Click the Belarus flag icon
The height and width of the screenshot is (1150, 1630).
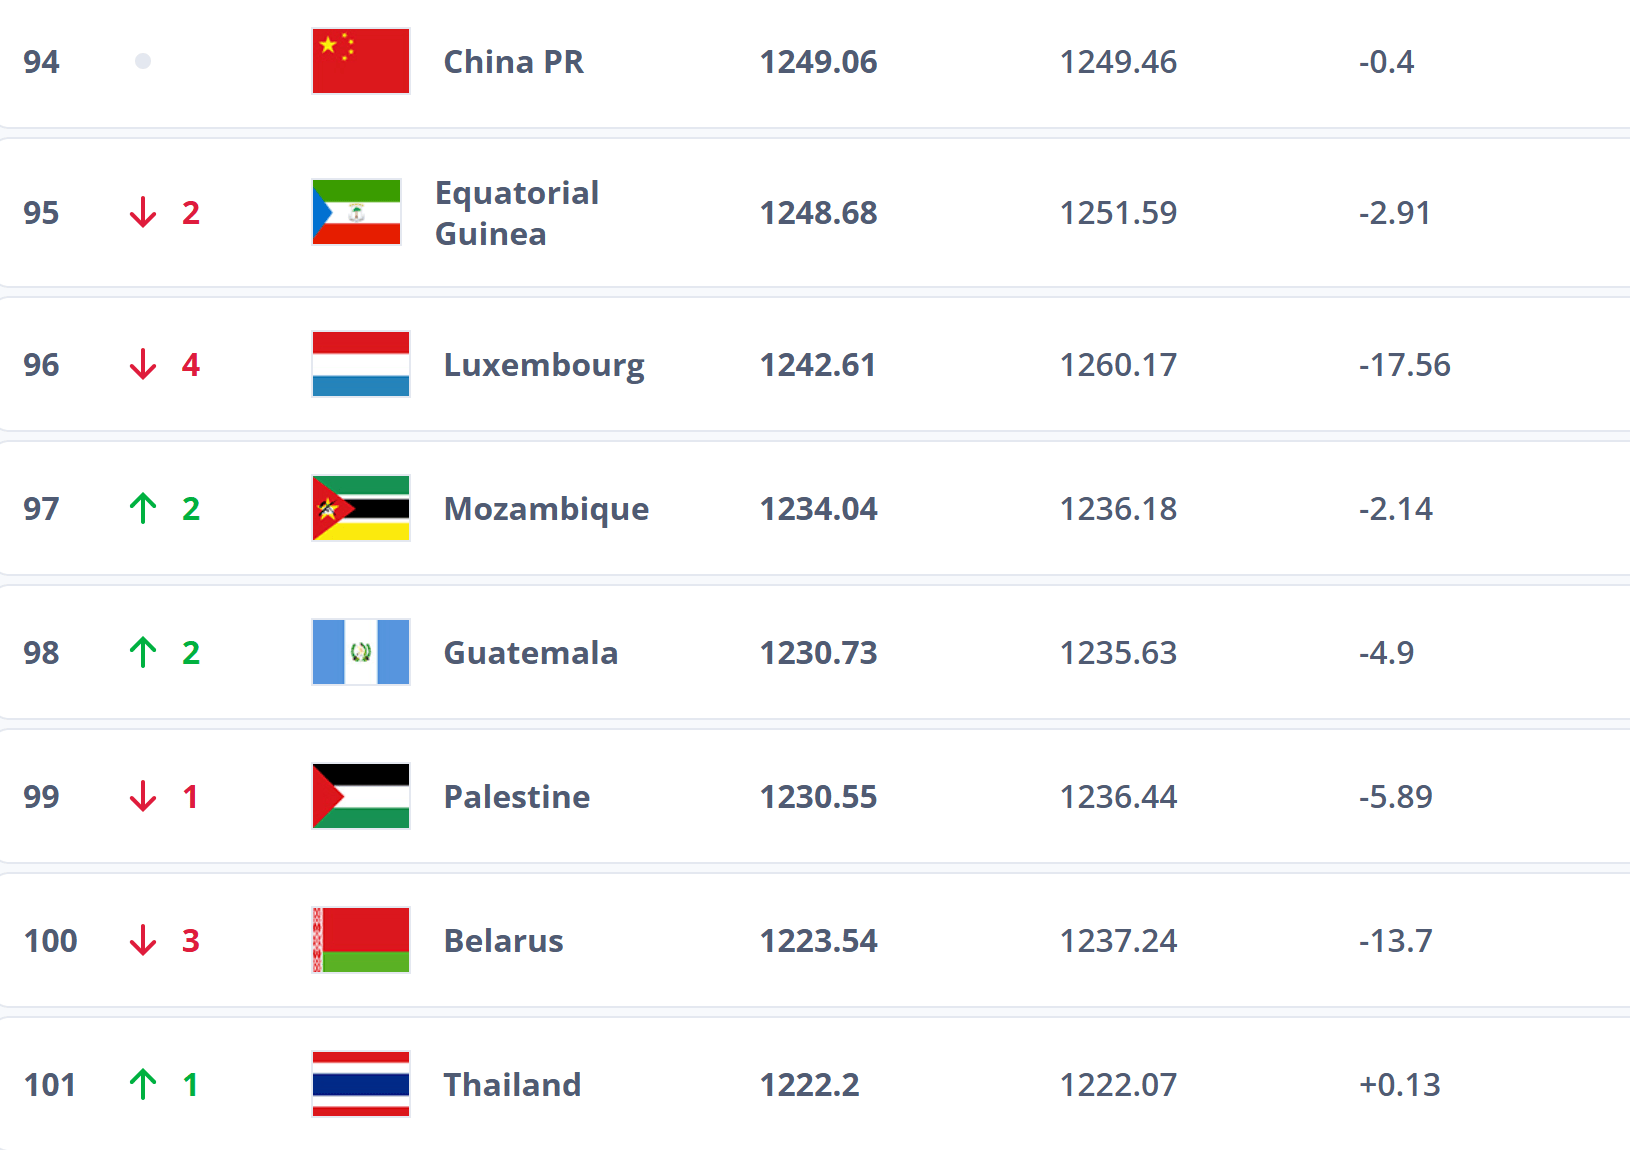coord(360,940)
